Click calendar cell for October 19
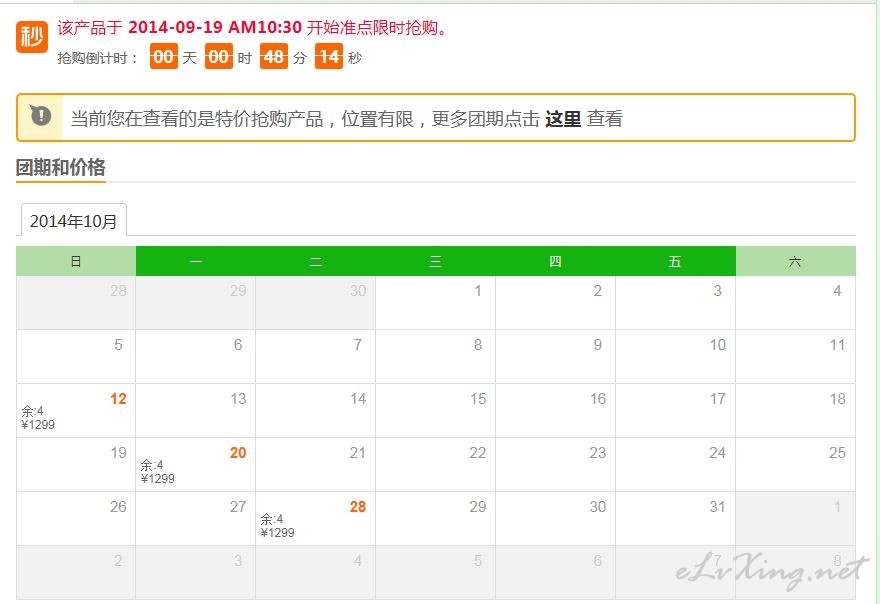Screen dimensions: 880x604 point(76,465)
